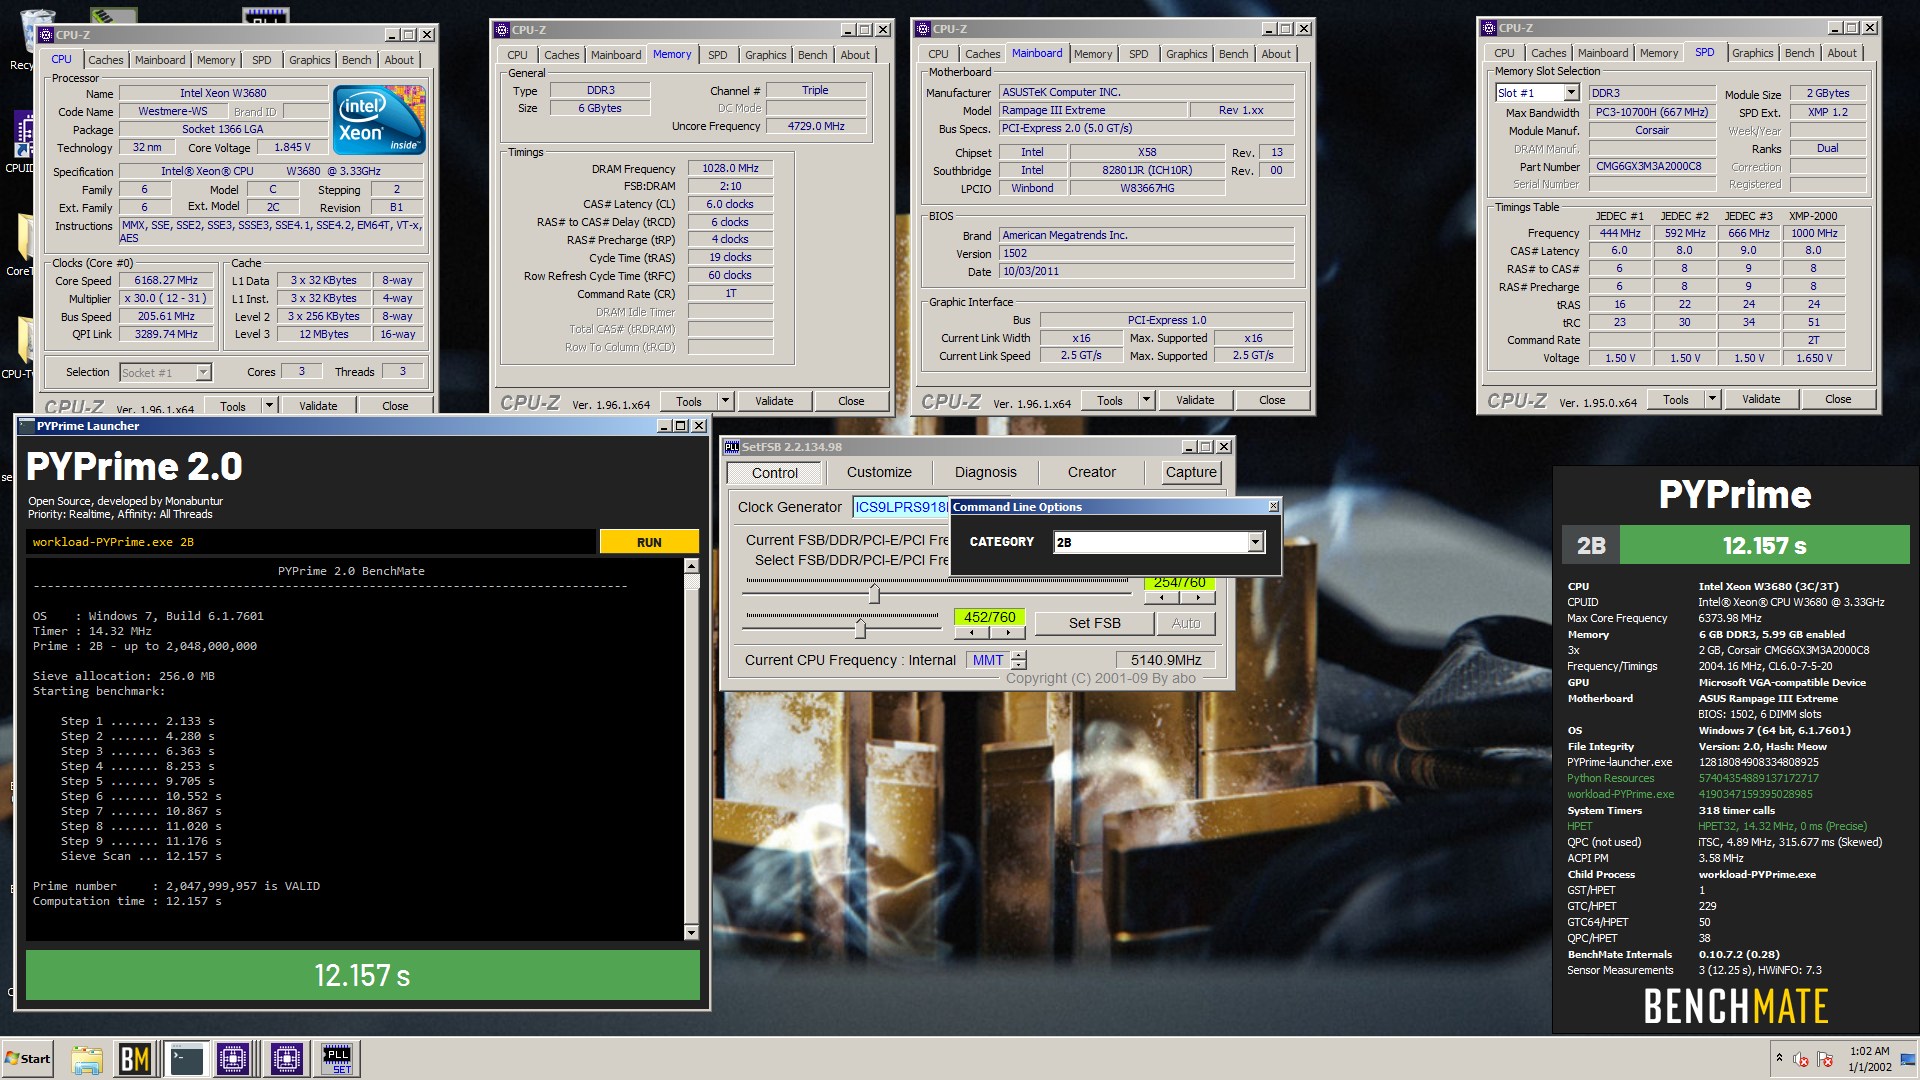Open the Slot #1 dropdown in SPD window
1920x1080 pixels.
pos(1571,93)
